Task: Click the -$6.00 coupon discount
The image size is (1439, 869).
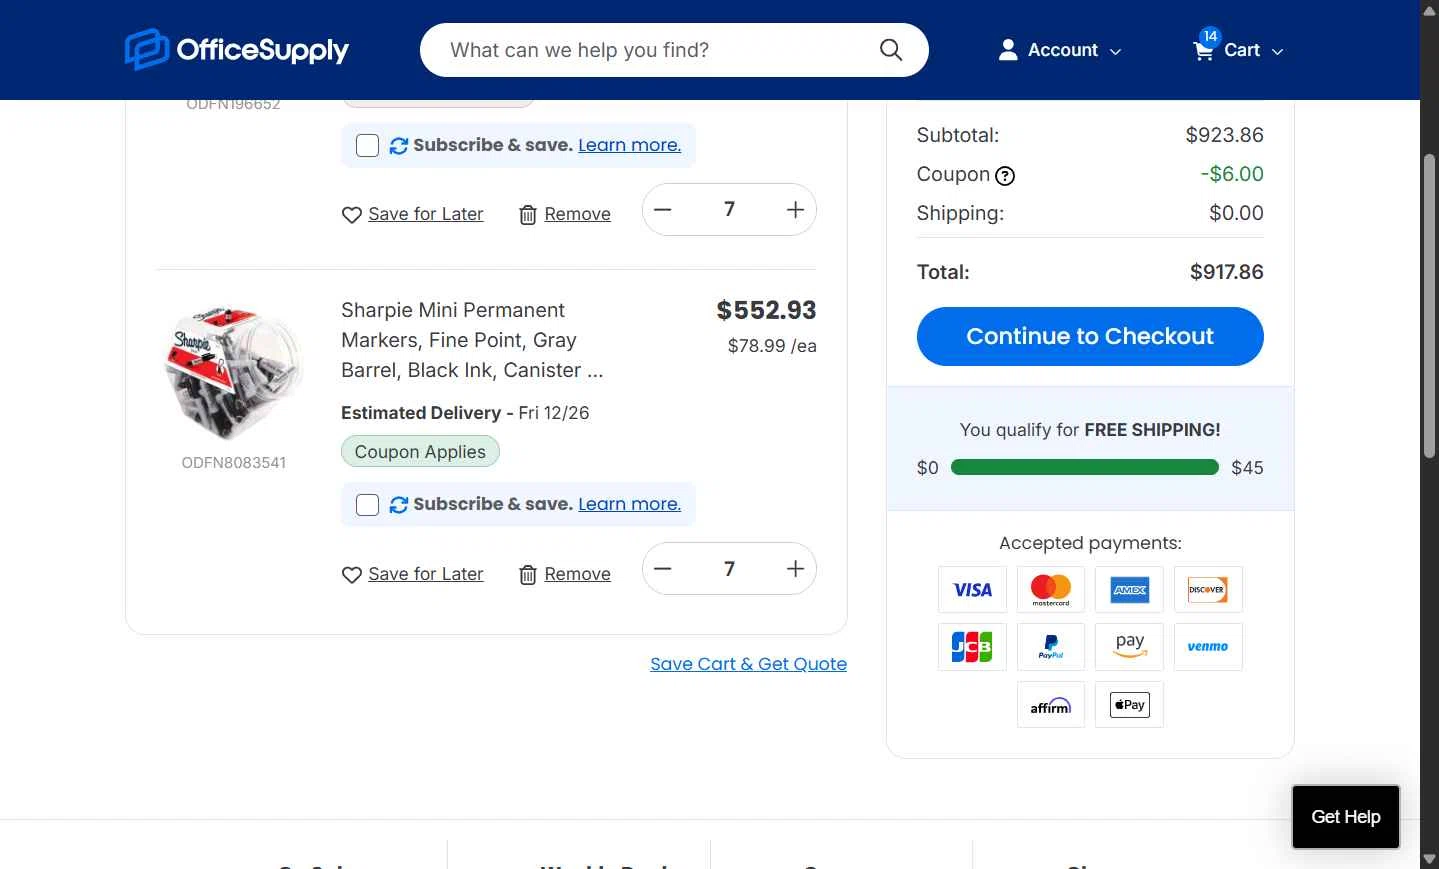Action: click(1232, 174)
